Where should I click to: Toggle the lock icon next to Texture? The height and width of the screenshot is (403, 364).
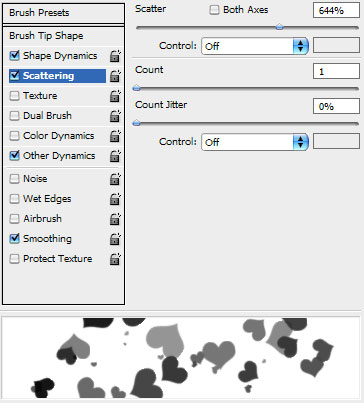[x=115, y=96]
